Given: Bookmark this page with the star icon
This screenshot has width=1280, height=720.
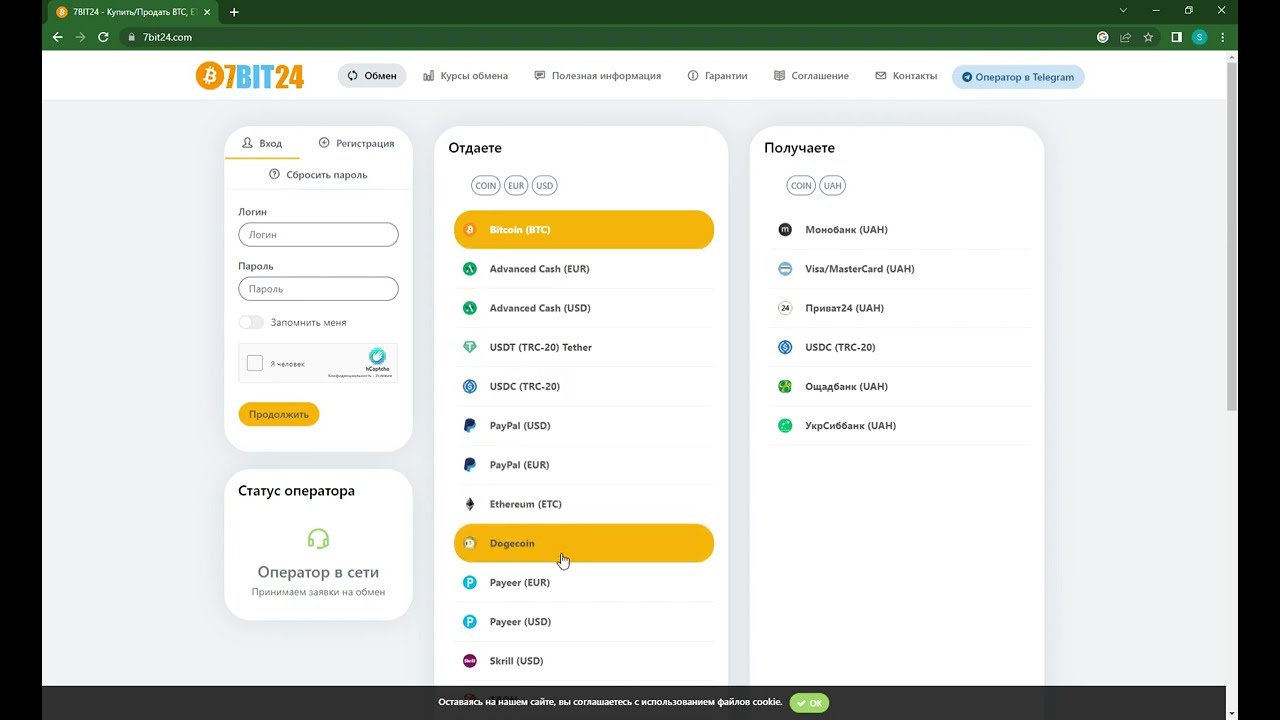Looking at the screenshot, I should point(1148,37).
